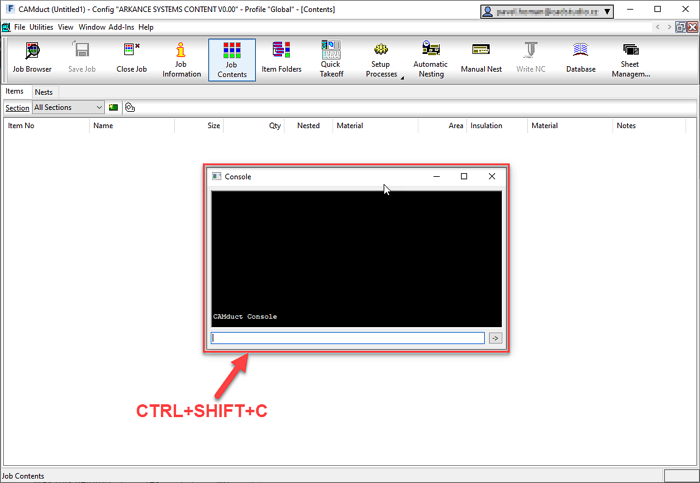Click the Section label link
Image resolution: width=700 pixels, height=483 pixels.
point(17,108)
